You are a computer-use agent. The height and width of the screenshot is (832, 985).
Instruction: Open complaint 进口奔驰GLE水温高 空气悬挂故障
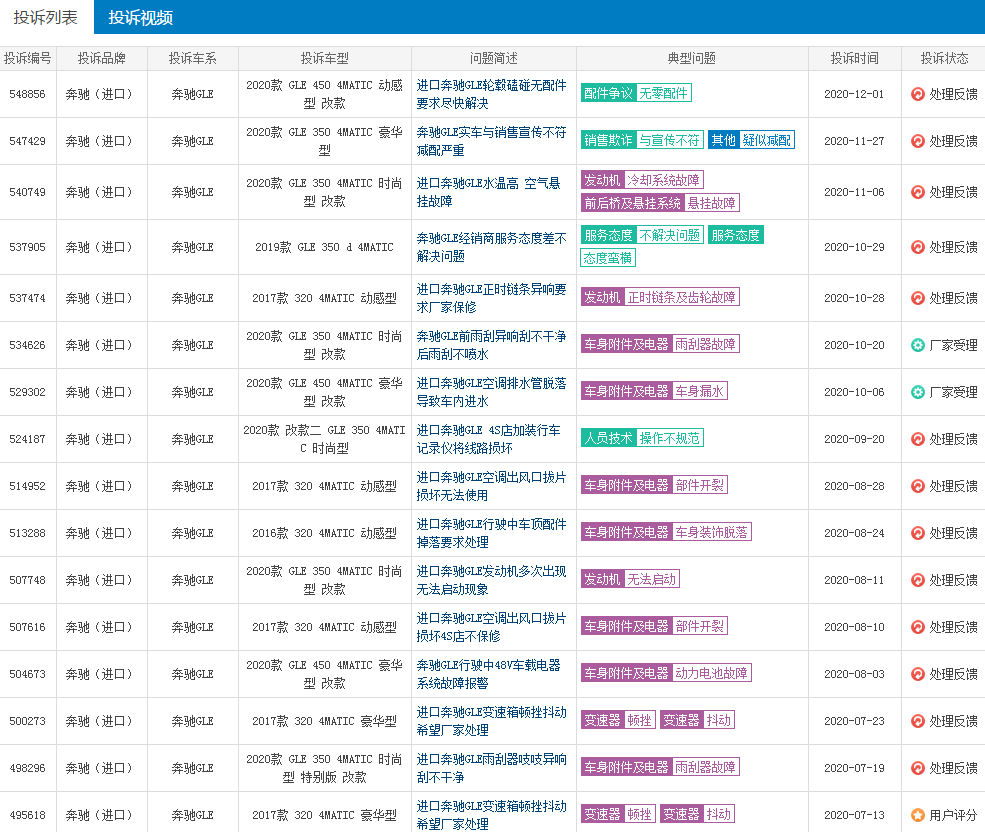click(x=488, y=192)
